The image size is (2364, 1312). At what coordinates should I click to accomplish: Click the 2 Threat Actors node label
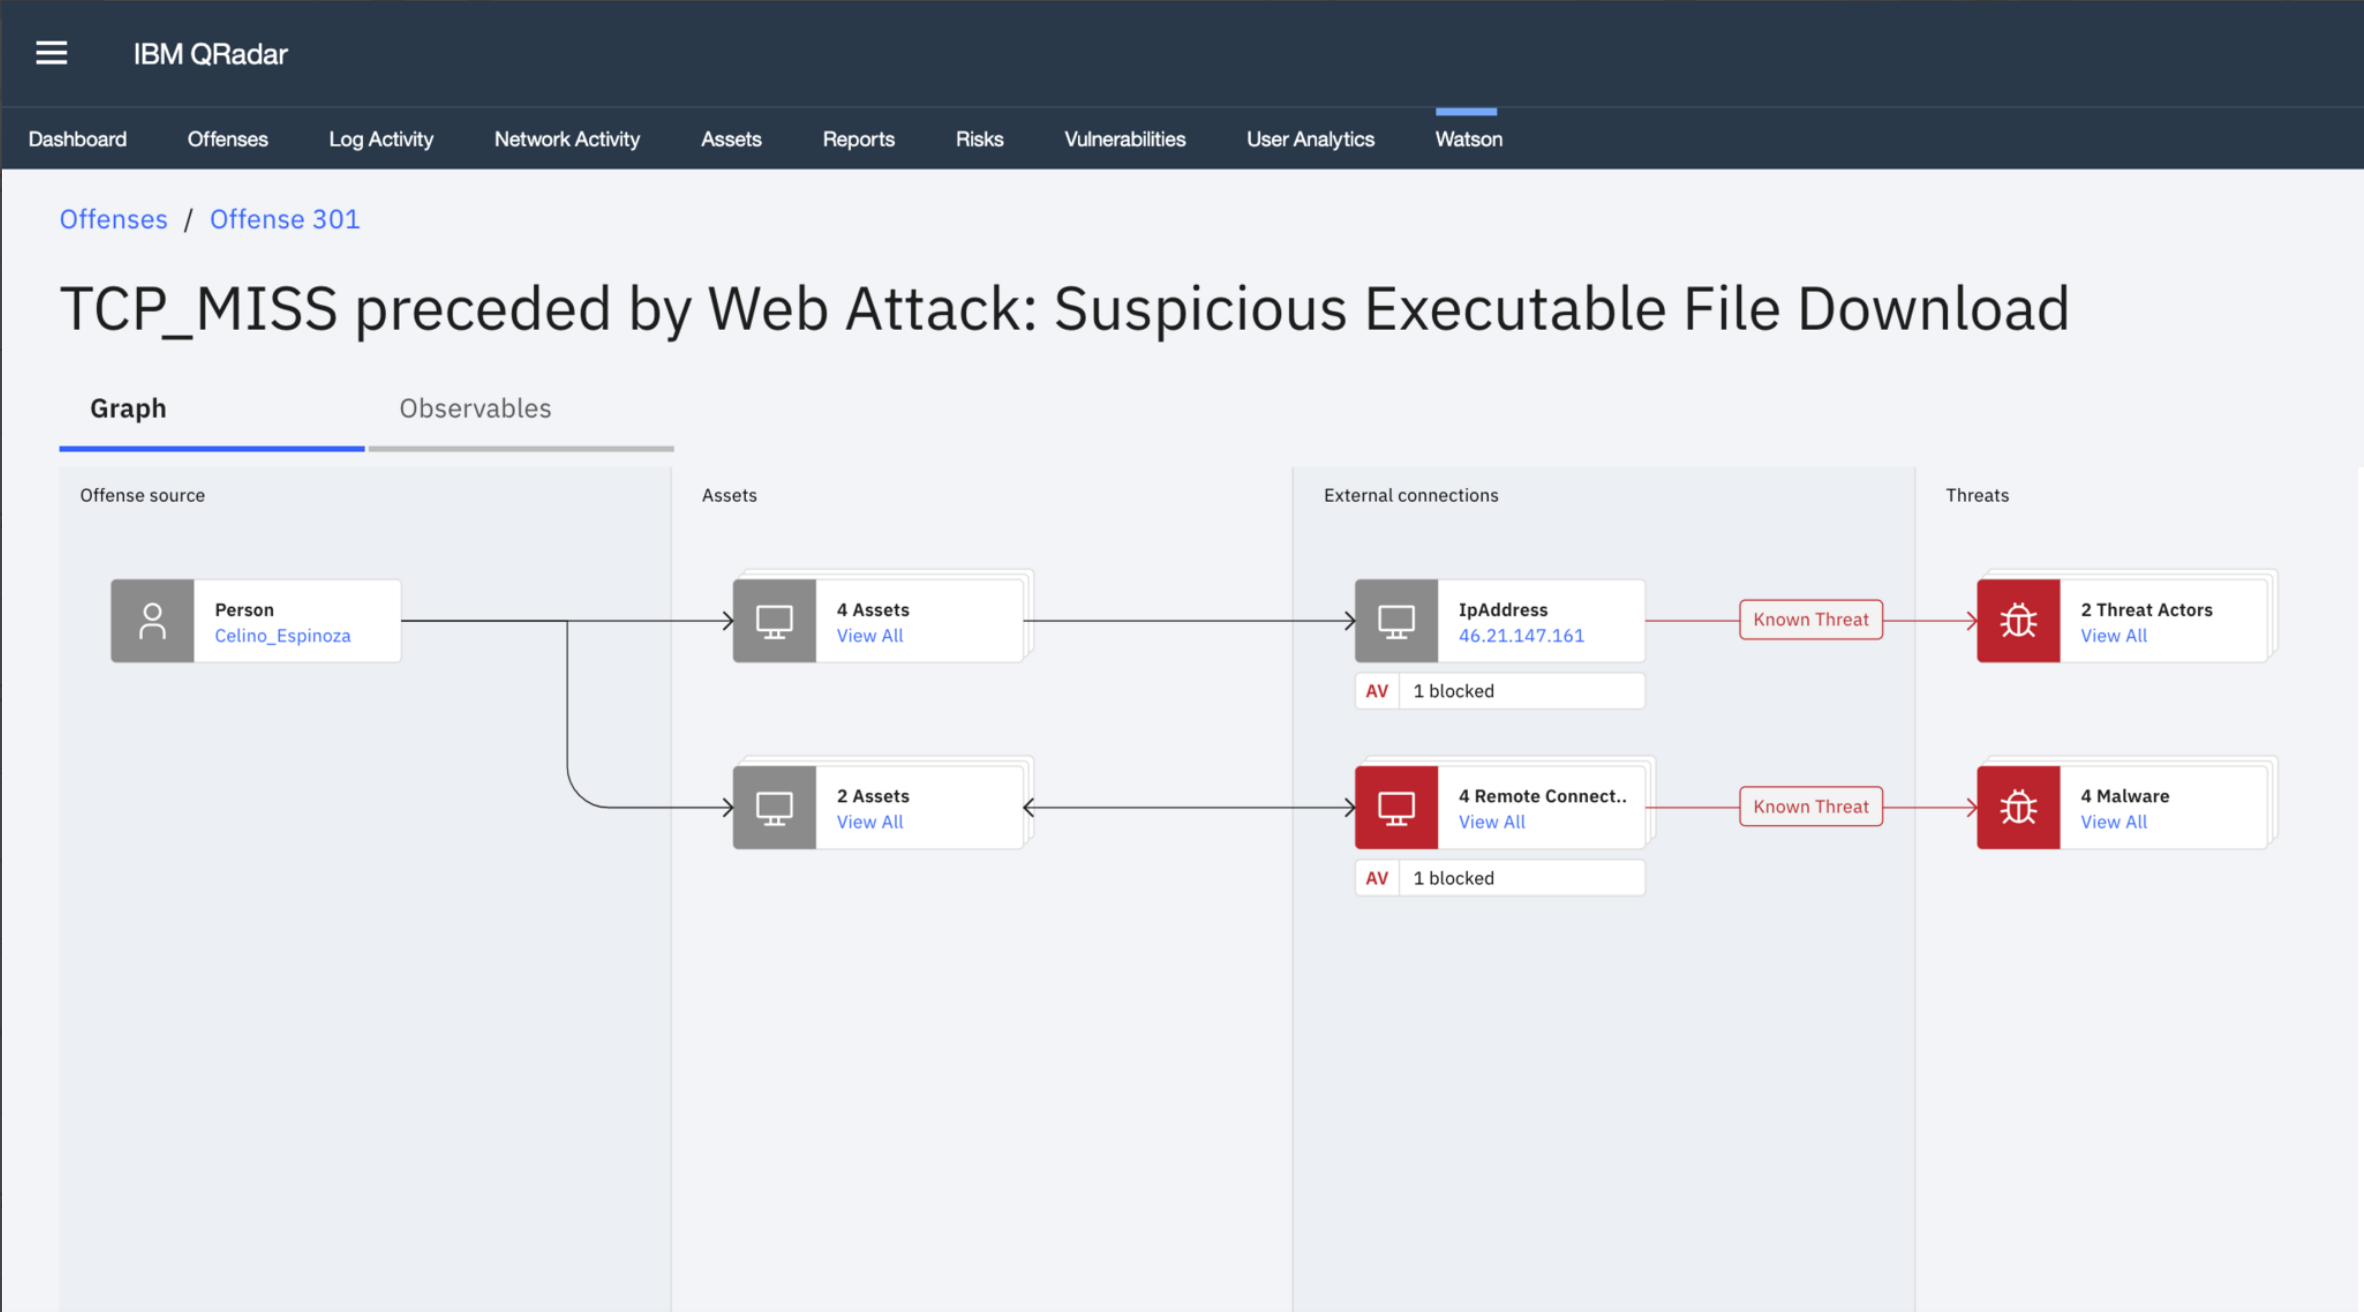[2146, 610]
